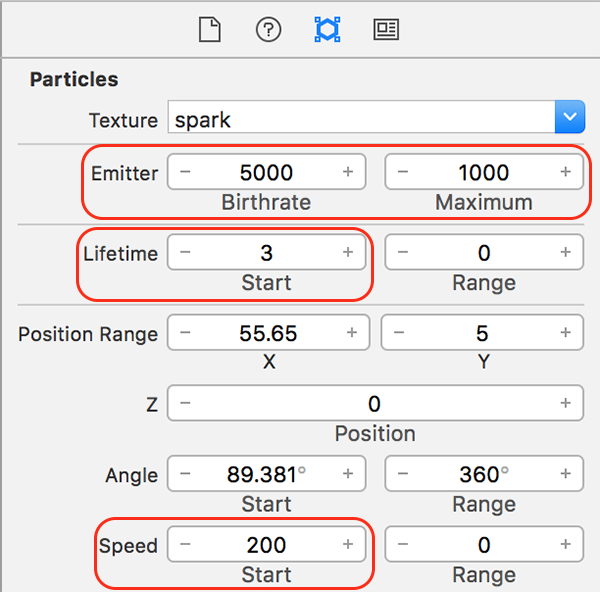Screen dimensions: 600x592
Task: Increase Emitter Maximum with plus button
Action: point(566,171)
